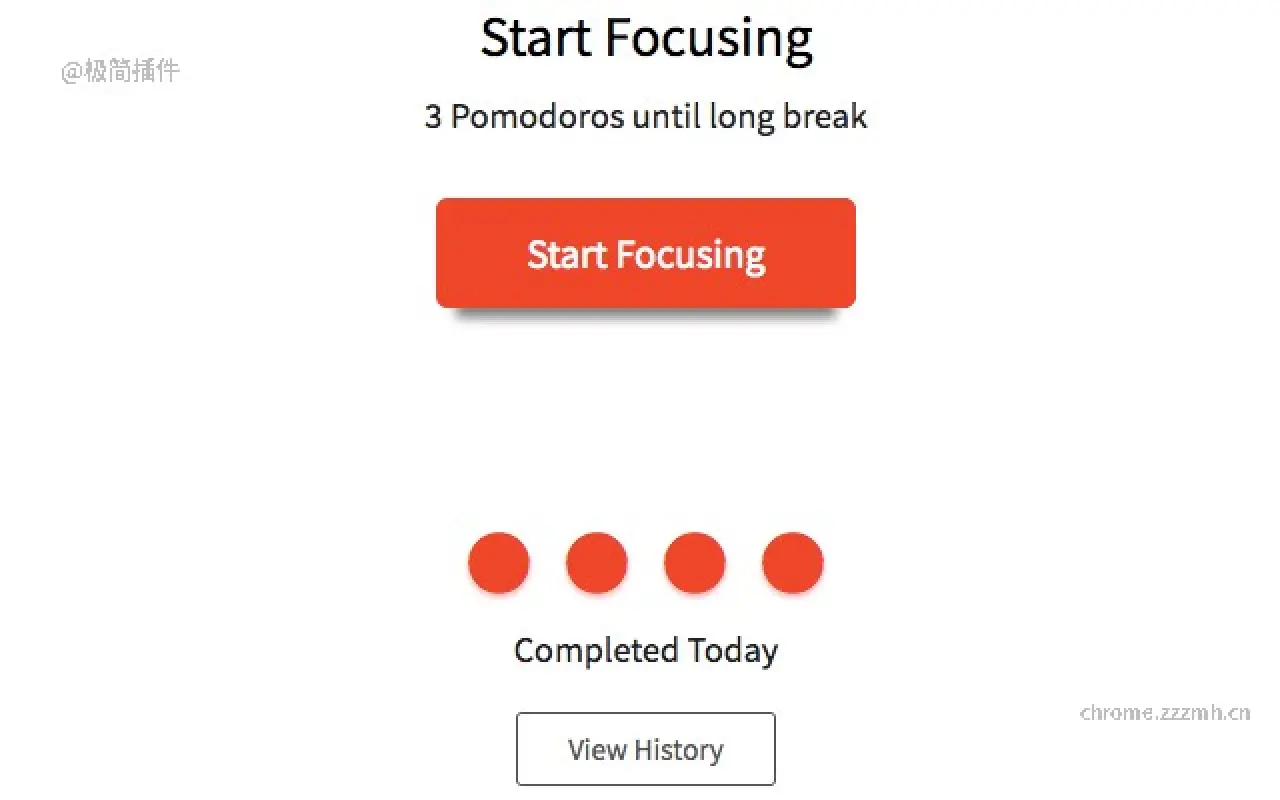Click the @ symbol in the top-left watermark
Viewport: 1280px width, 800px height.
tap(71, 72)
